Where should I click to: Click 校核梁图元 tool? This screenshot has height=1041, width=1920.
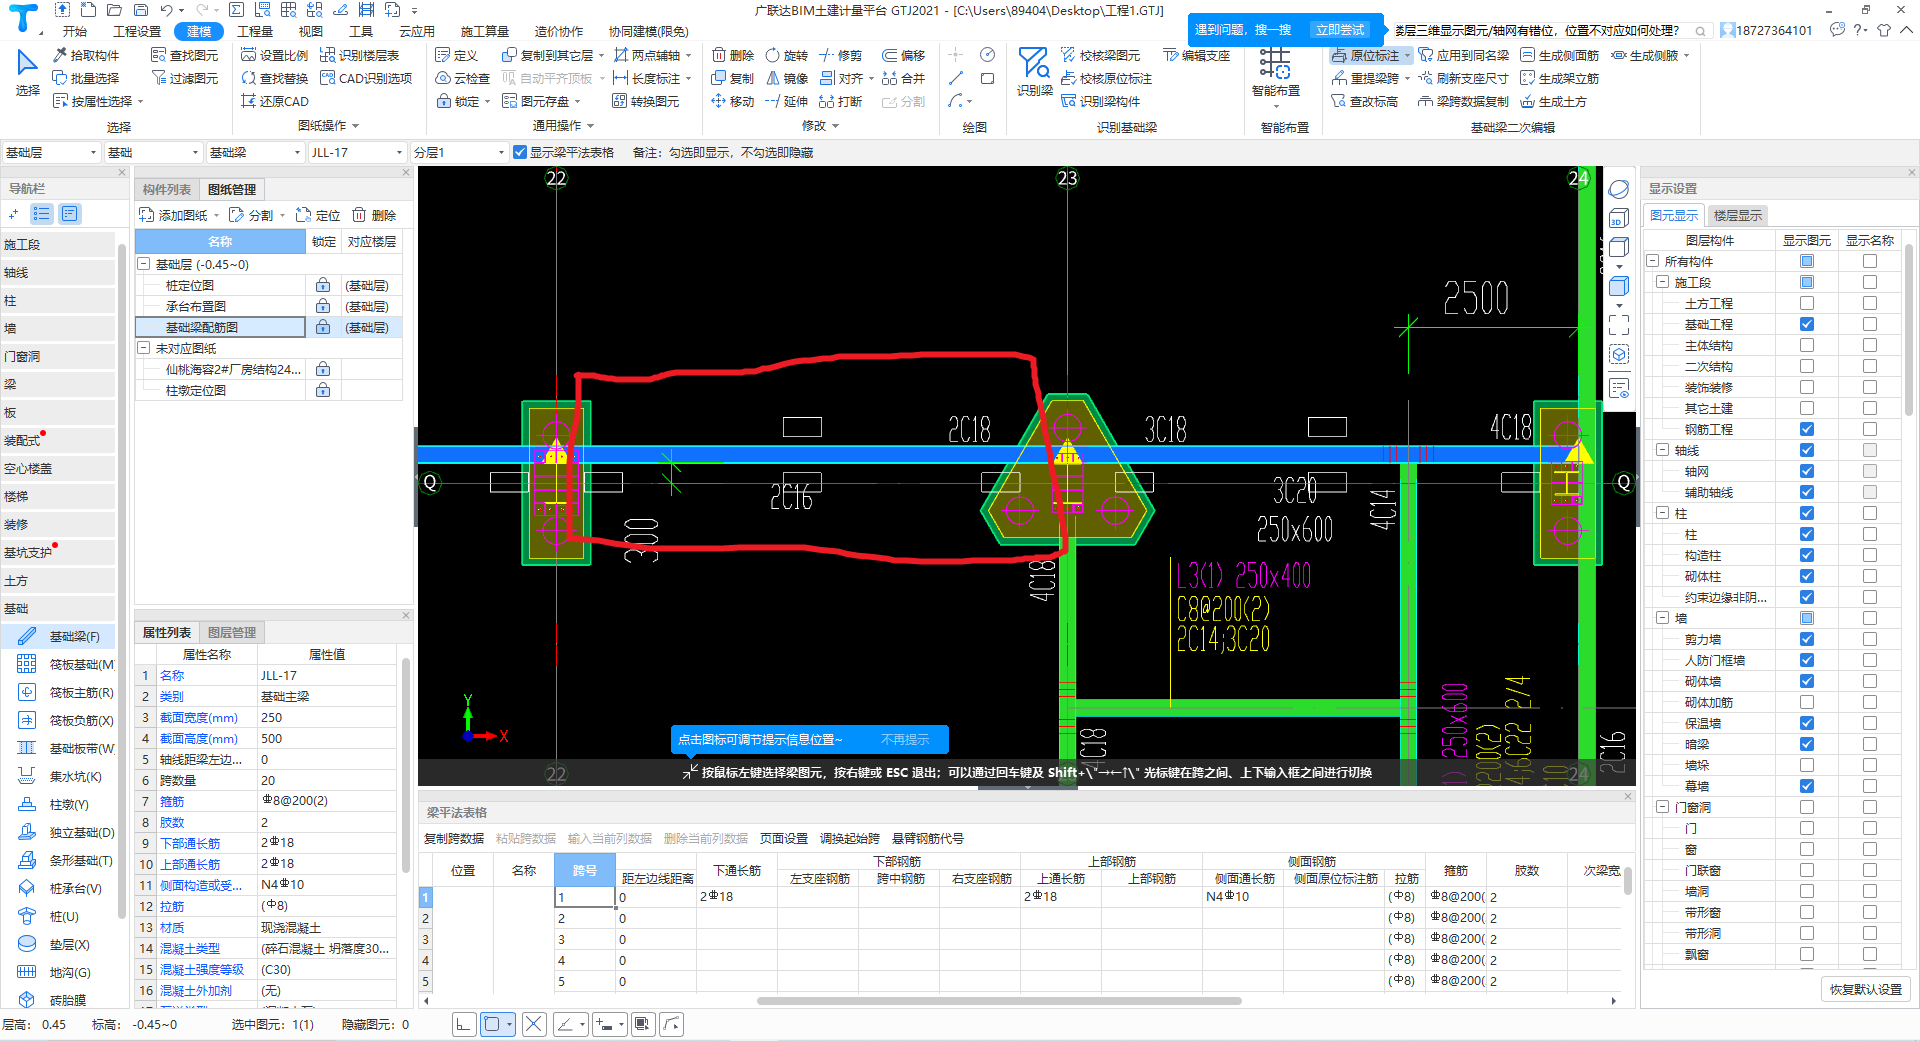[x=1100, y=55]
